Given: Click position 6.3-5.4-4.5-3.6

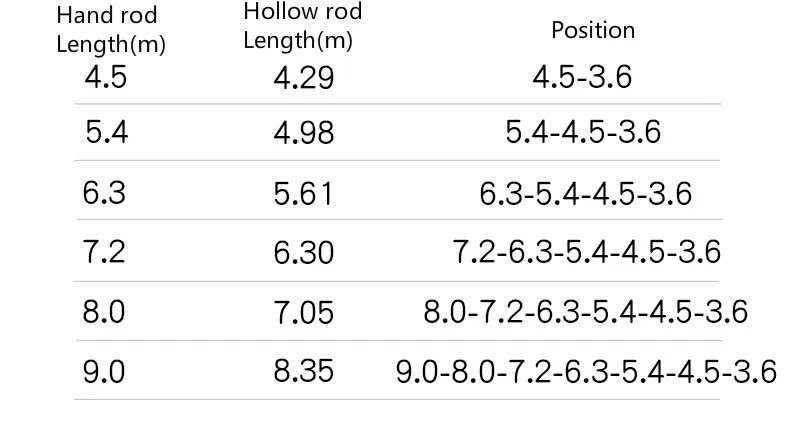Looking at the screenshot, I should [x=585, y=194].
